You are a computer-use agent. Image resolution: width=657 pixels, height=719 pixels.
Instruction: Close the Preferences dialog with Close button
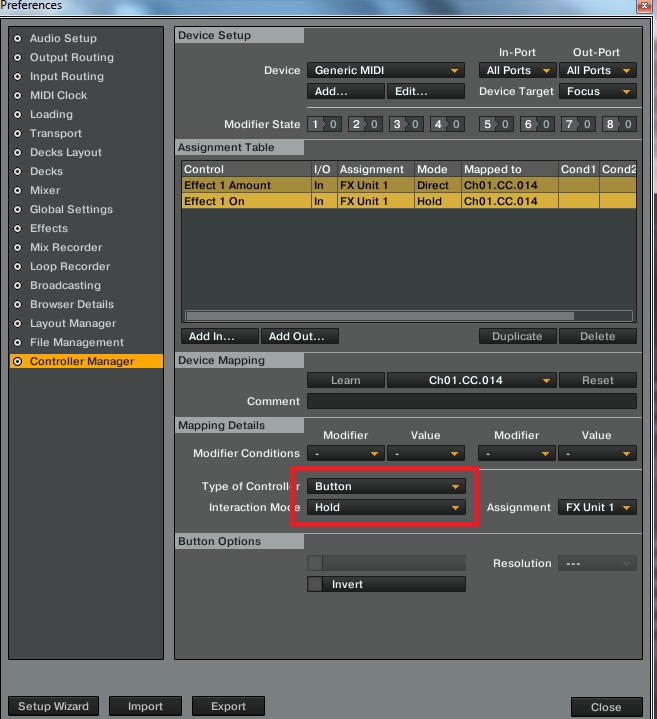point(607,707)
